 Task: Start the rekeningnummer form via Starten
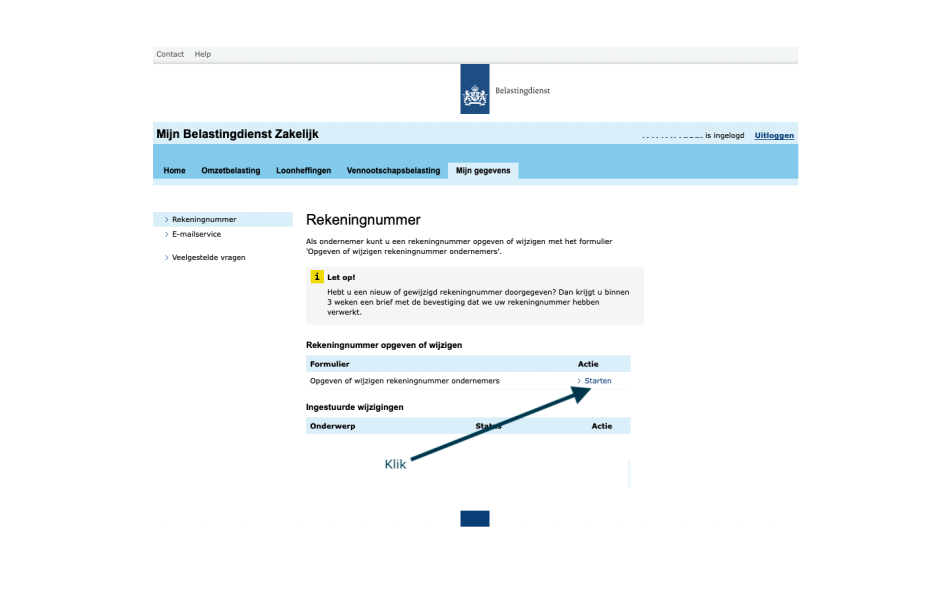pos(597,381)
